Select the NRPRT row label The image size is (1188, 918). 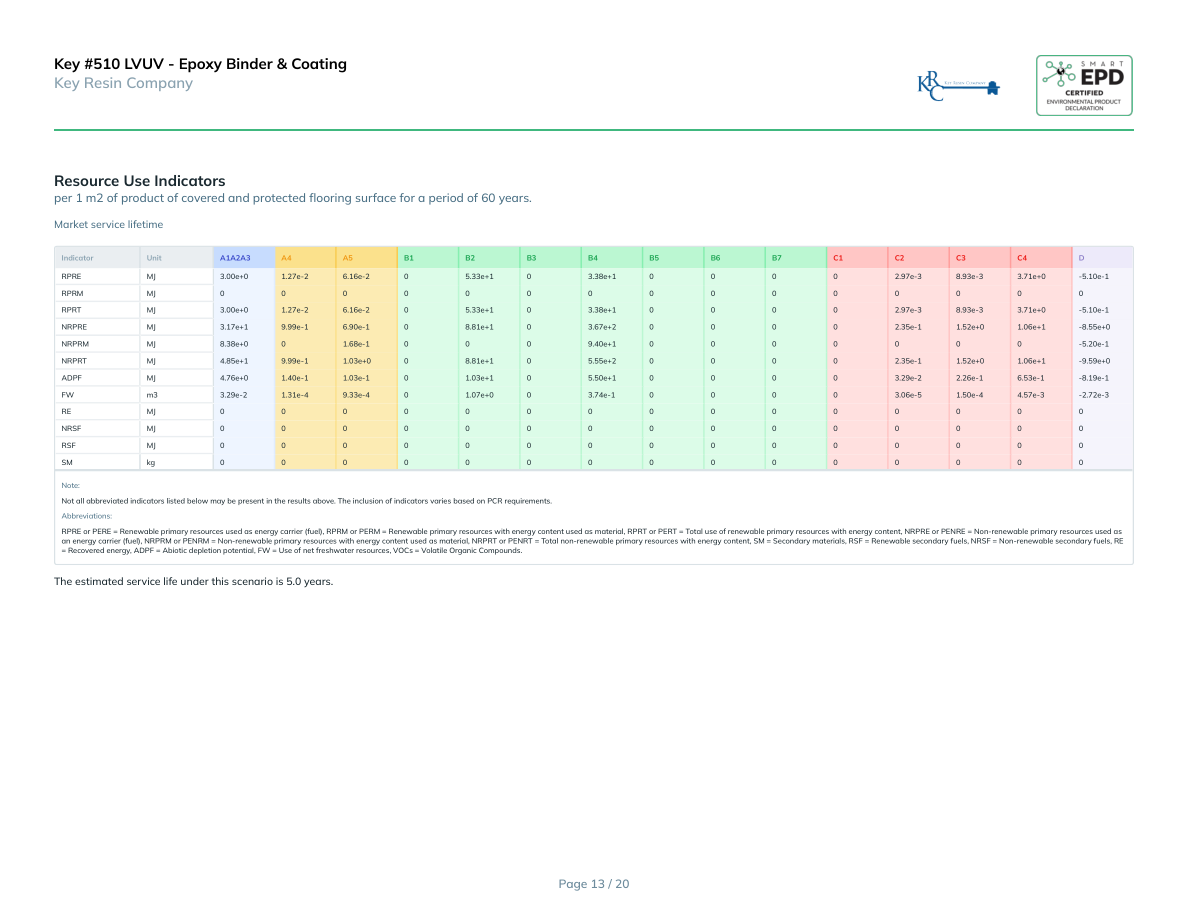pos(74,361)
